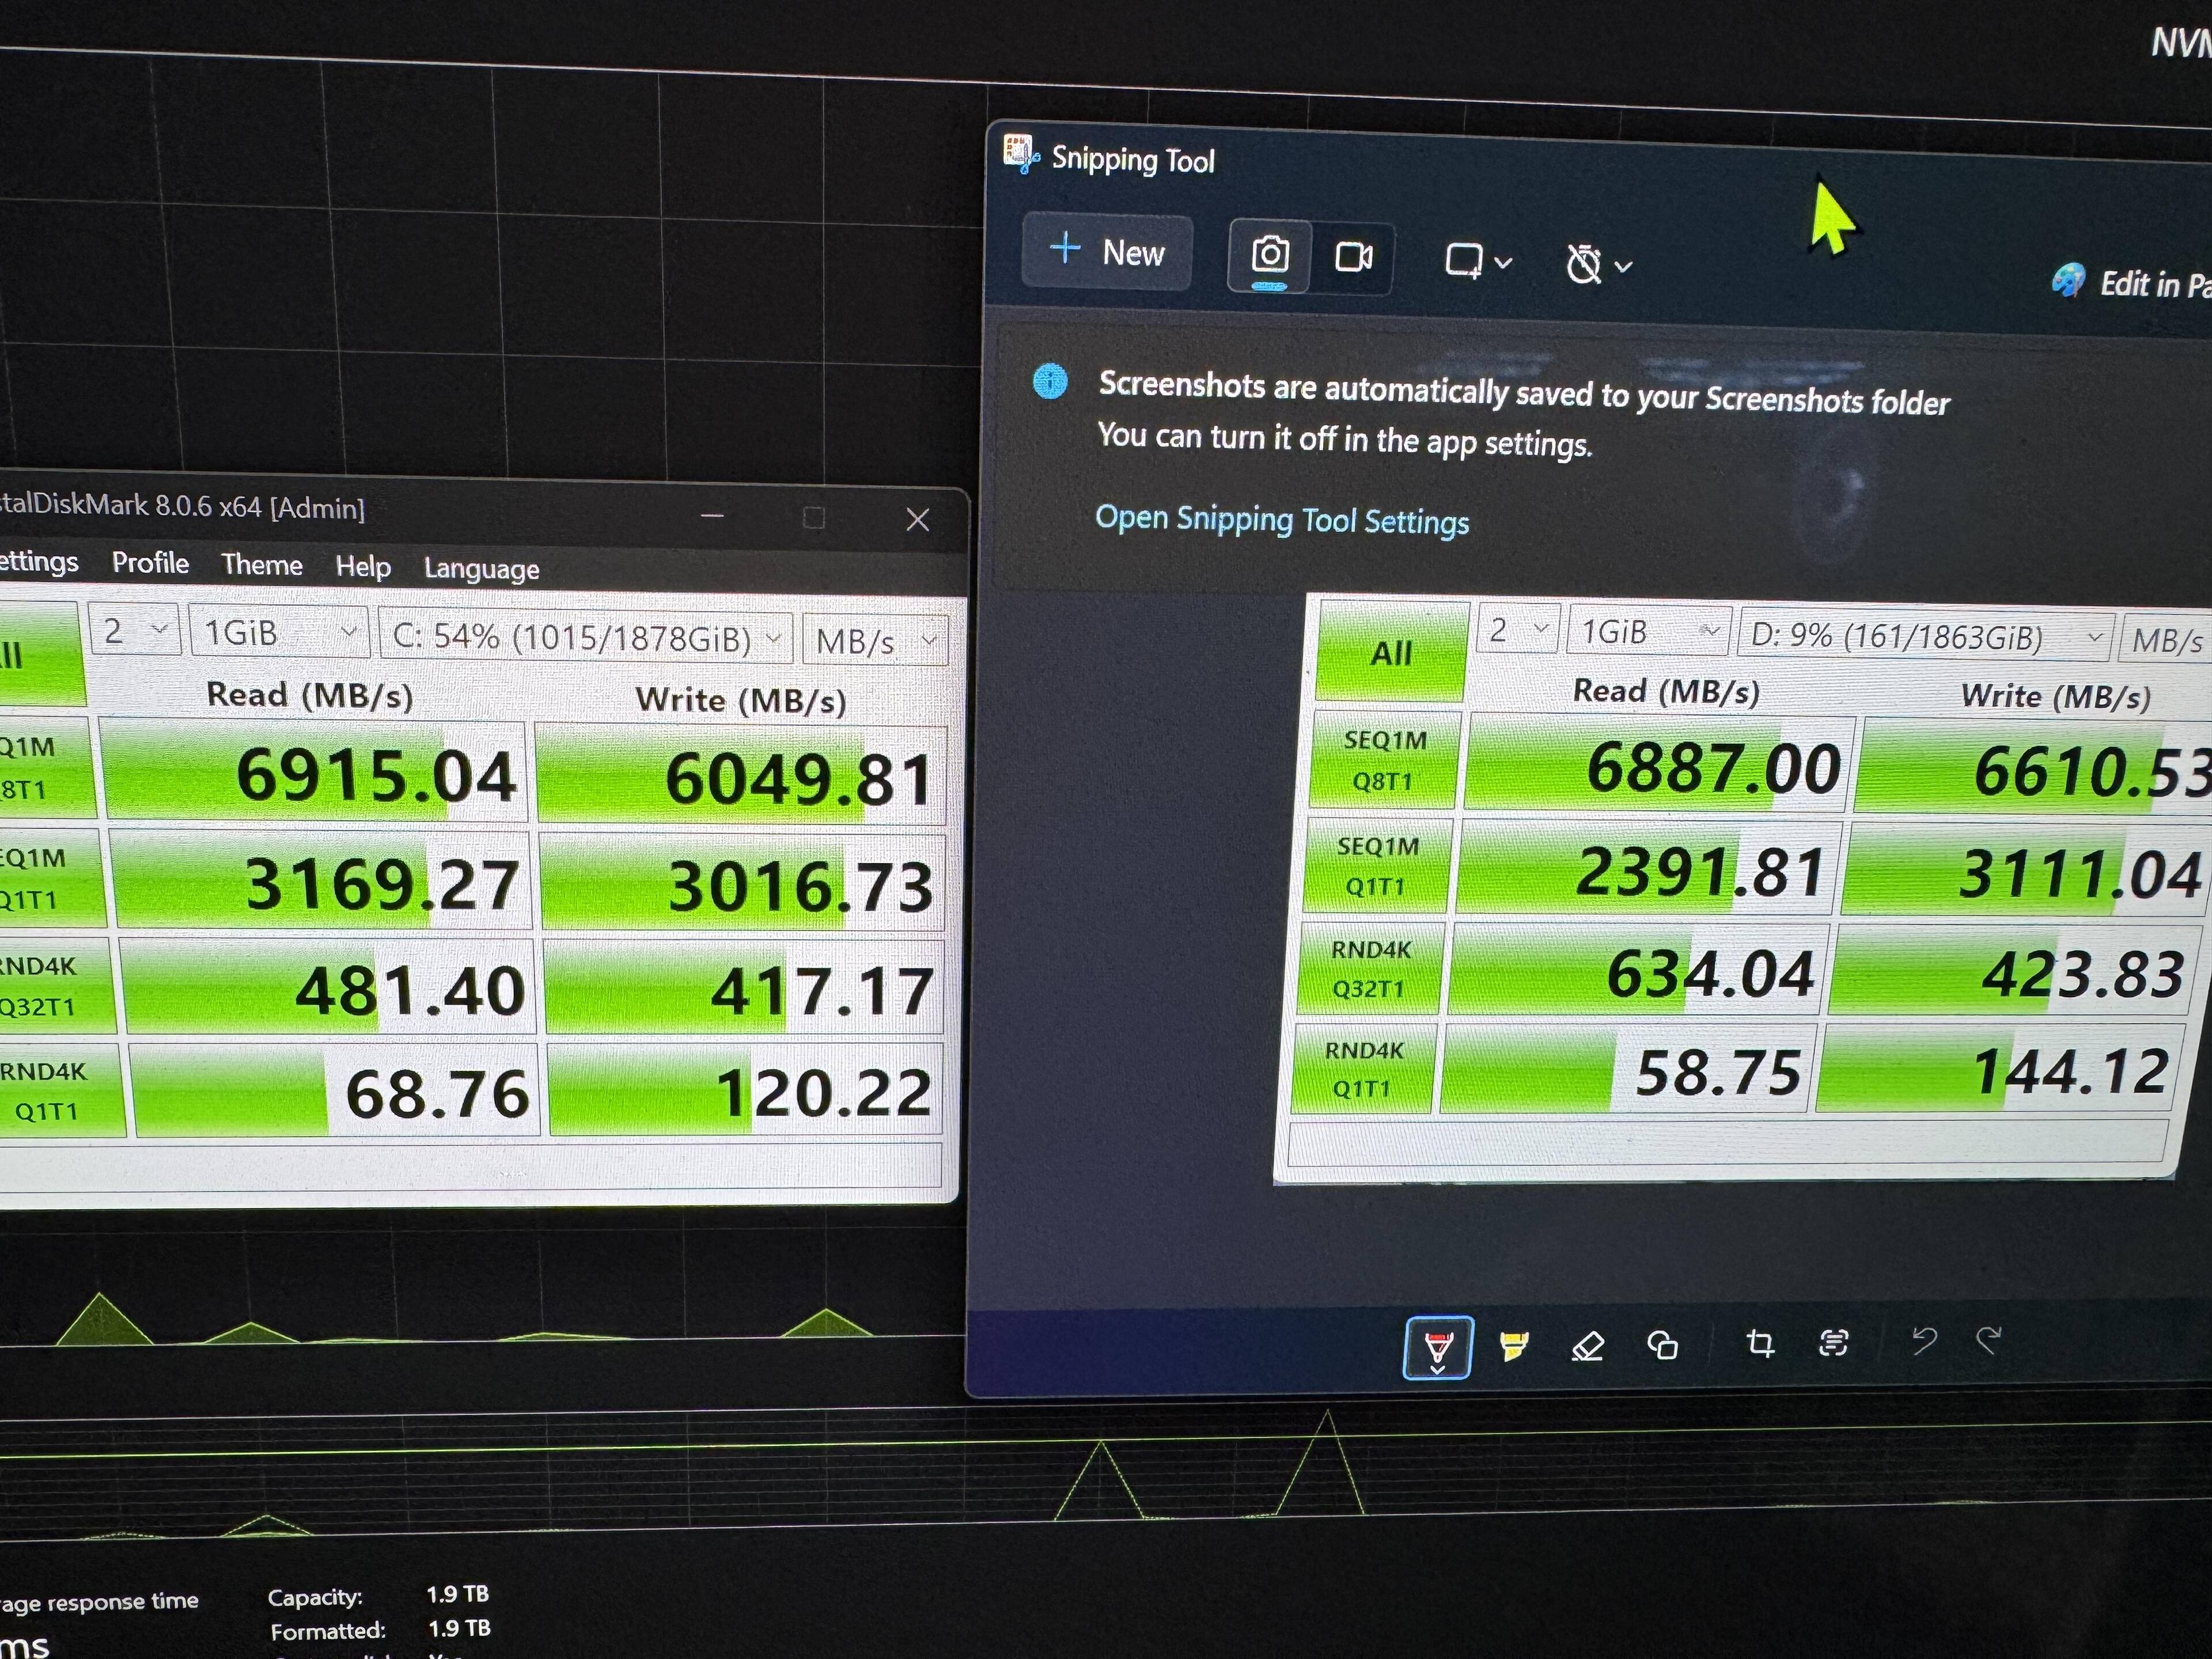Click the 58.75 value in the Snipping Tool capture
The height and width of the screenshot is (1659, 2212).
(1717, 1072)
